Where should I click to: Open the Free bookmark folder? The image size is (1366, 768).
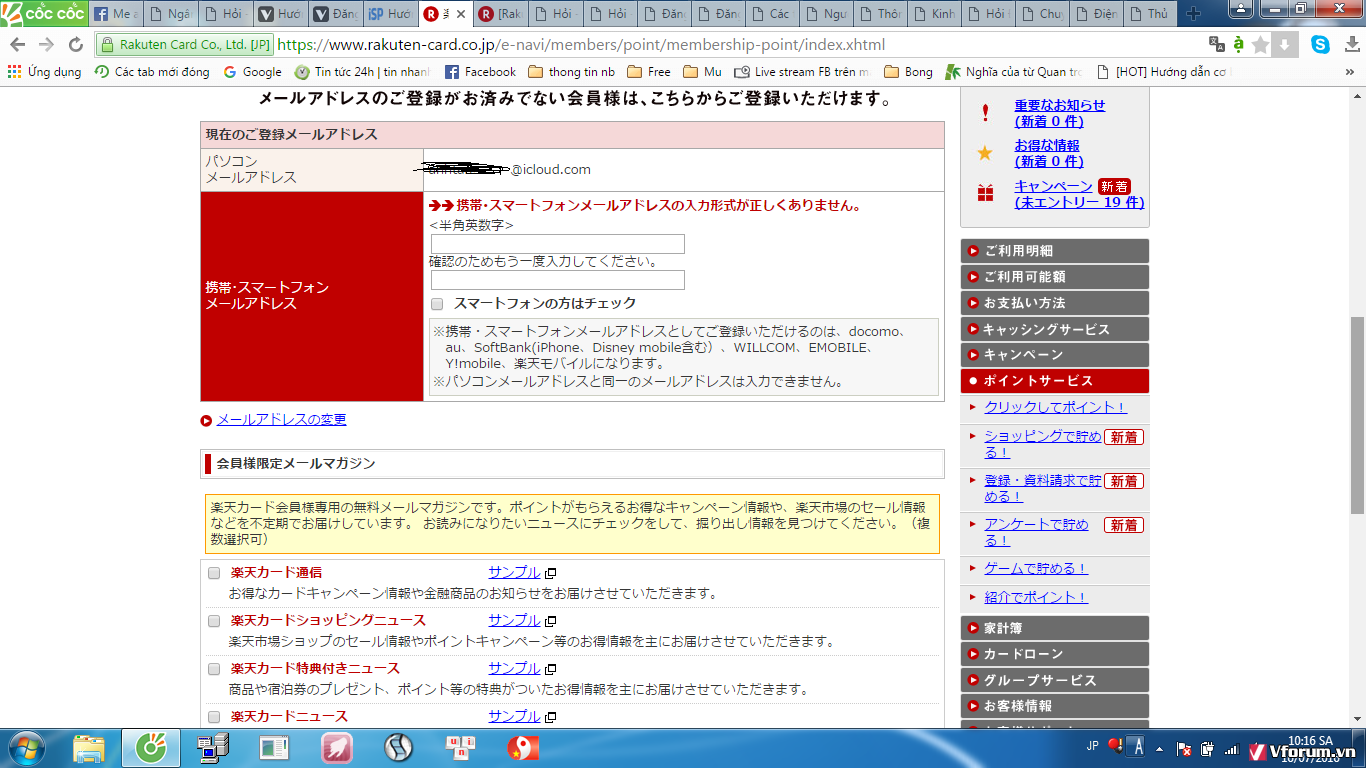[x=649, y=72]
